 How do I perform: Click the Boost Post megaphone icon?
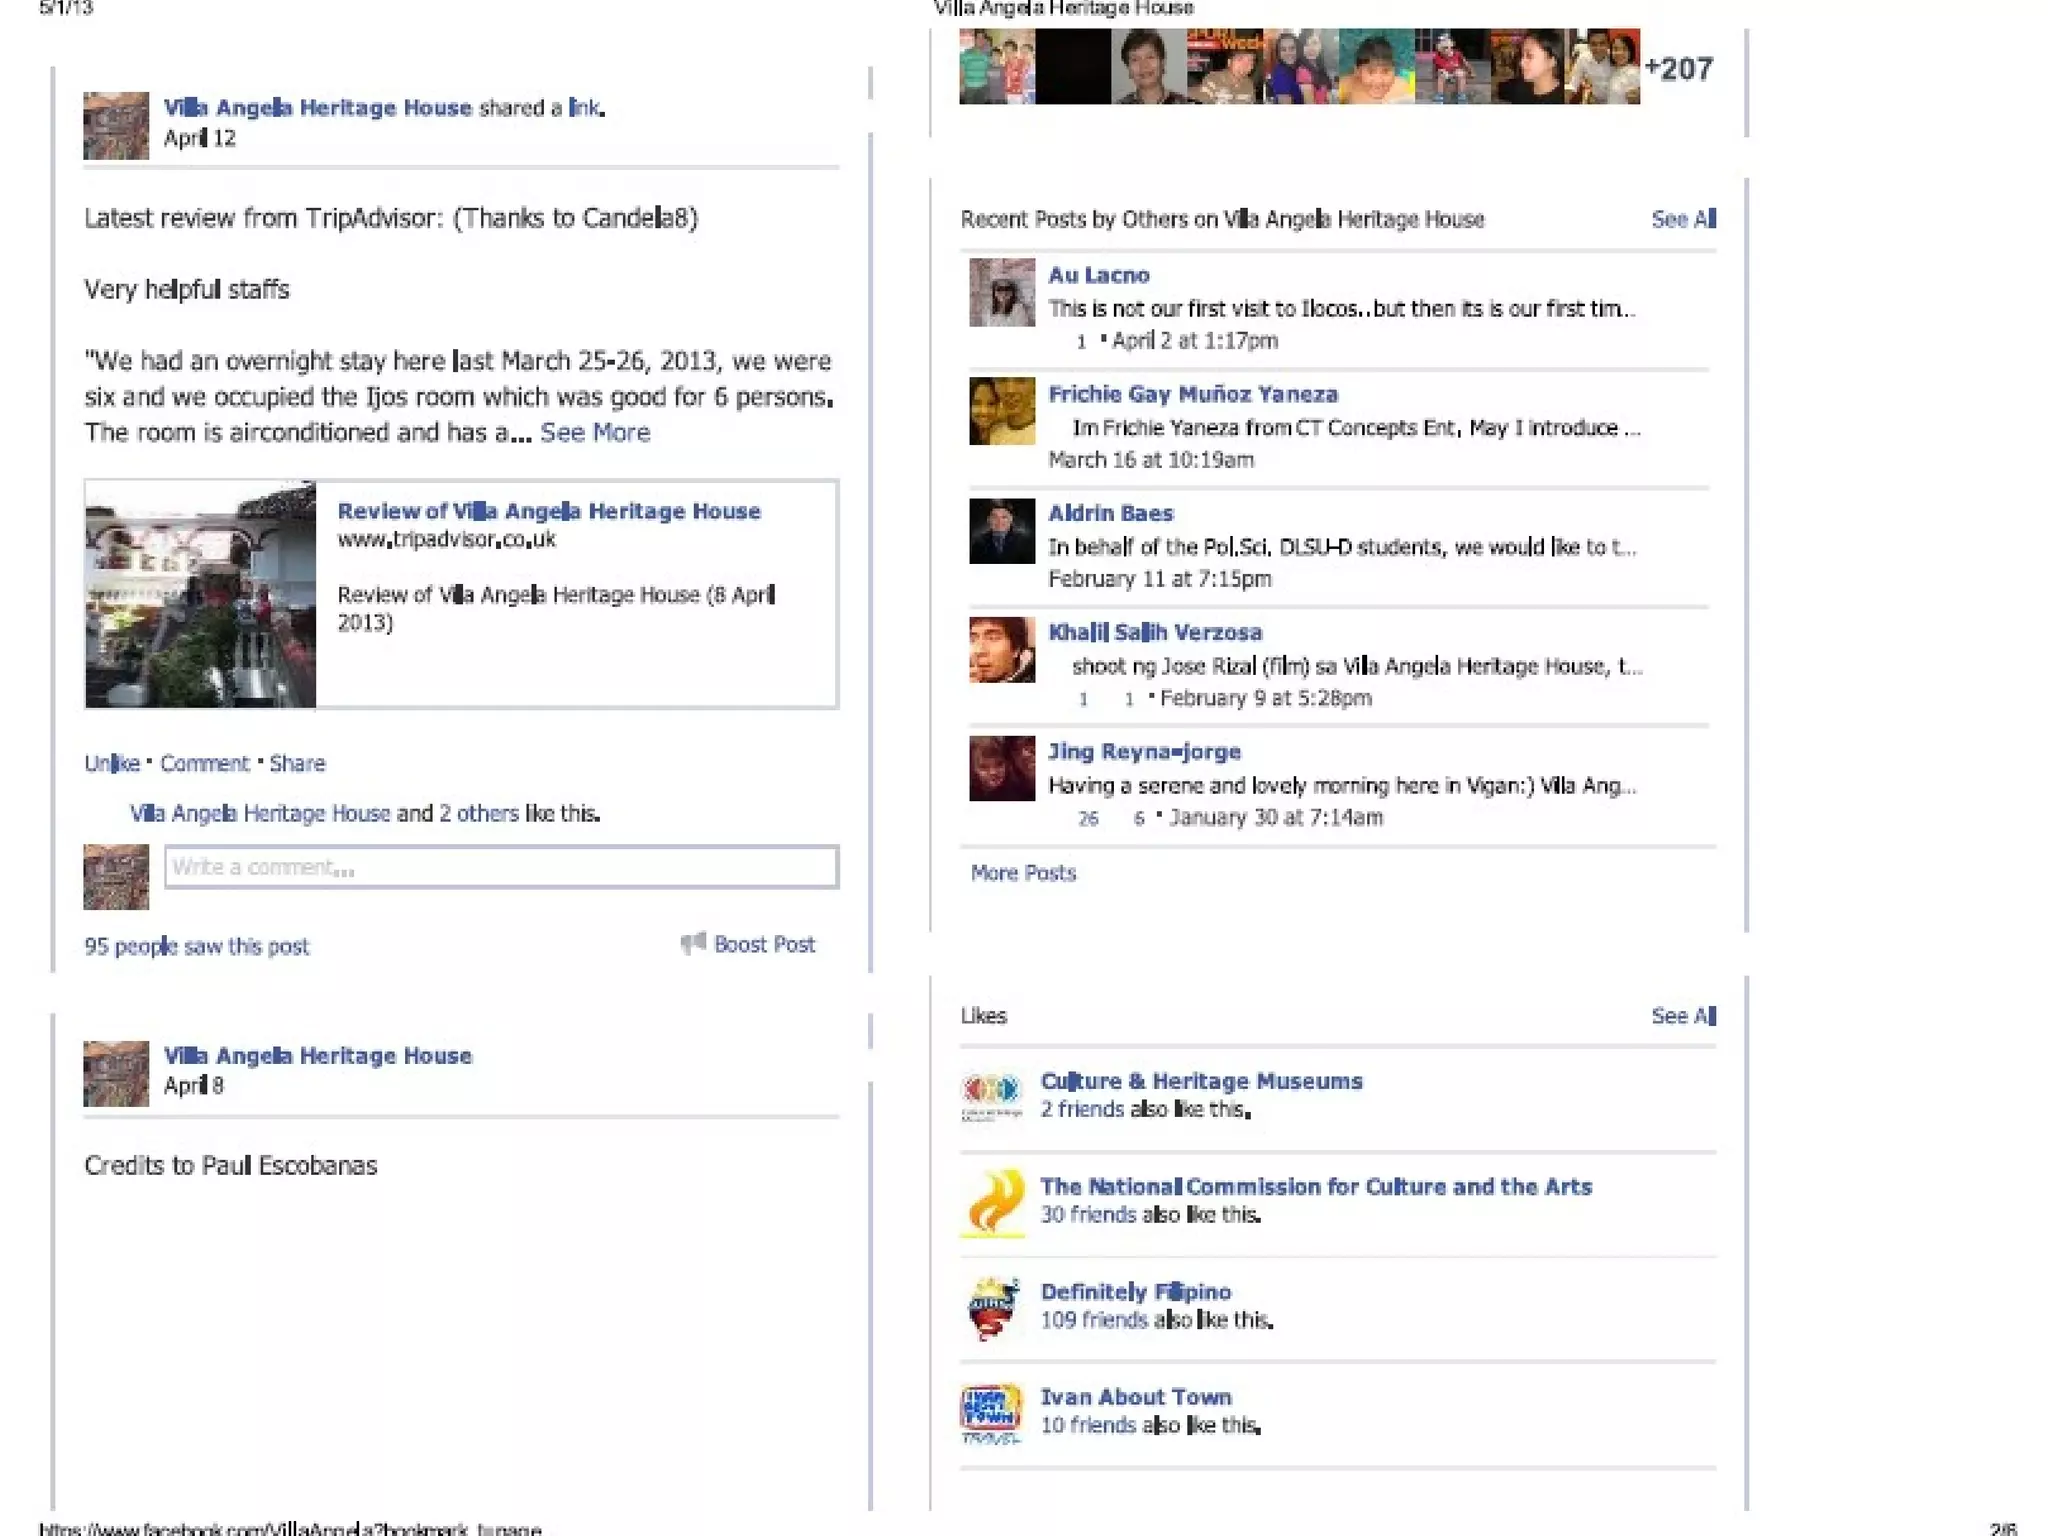(x=693, y=943)
